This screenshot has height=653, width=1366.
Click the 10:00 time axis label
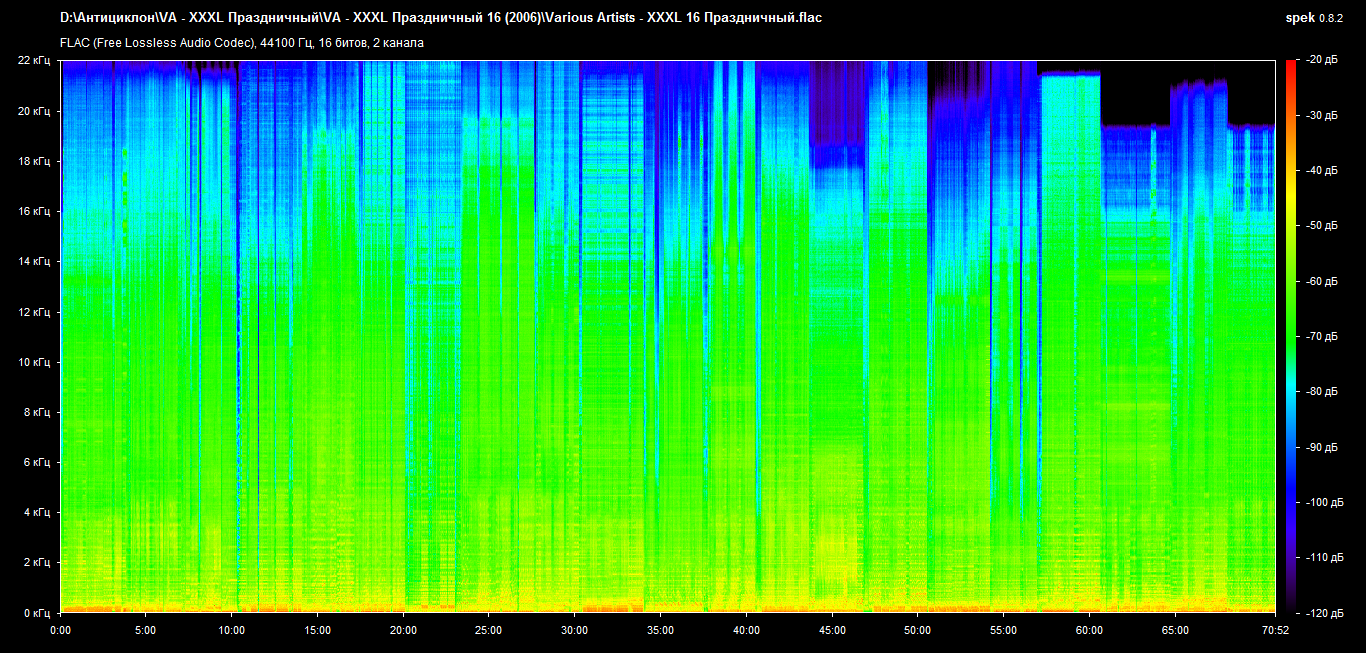(x=232, y=630)
